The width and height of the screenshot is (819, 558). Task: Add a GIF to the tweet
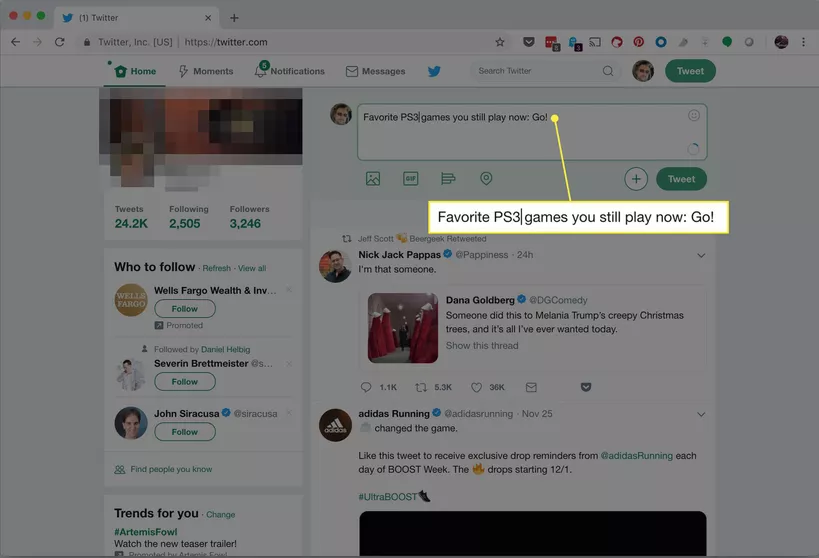[x=411, y=179]
